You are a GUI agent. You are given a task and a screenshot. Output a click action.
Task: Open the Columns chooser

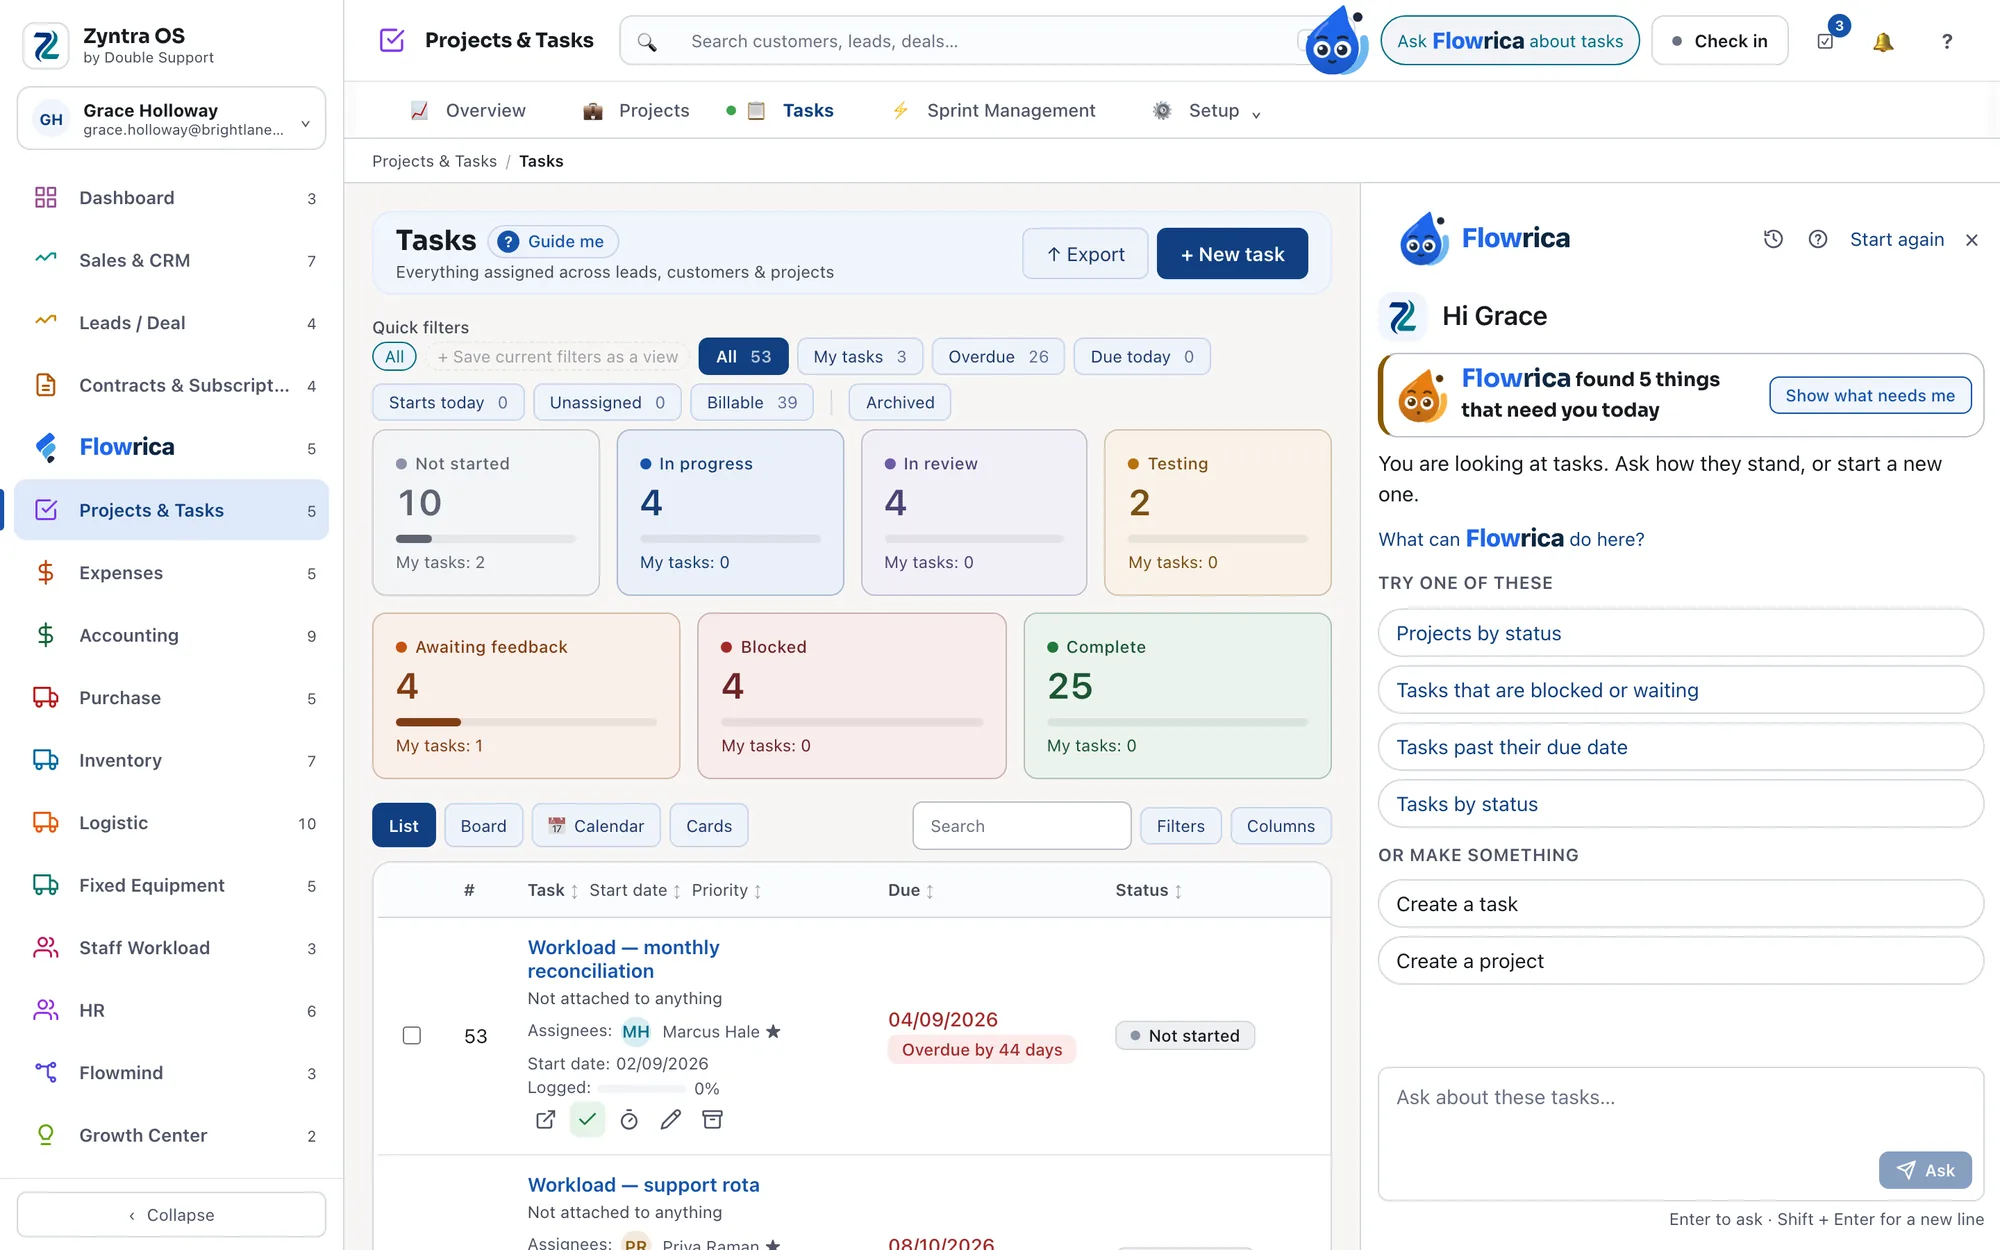tap(1280, 826)
